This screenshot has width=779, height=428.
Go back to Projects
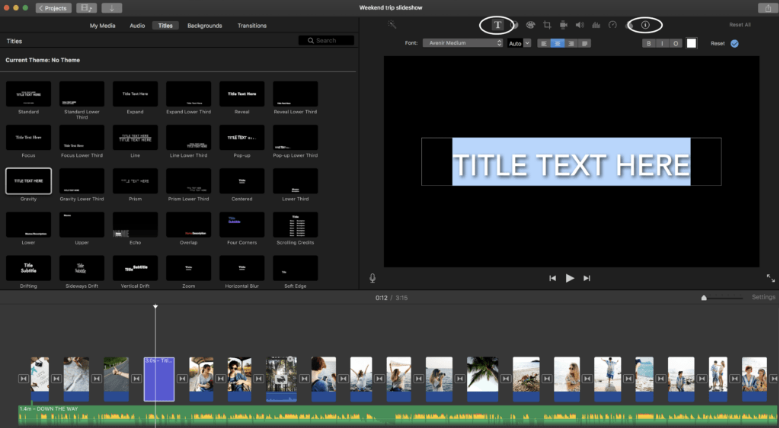(x=54, y=8)
